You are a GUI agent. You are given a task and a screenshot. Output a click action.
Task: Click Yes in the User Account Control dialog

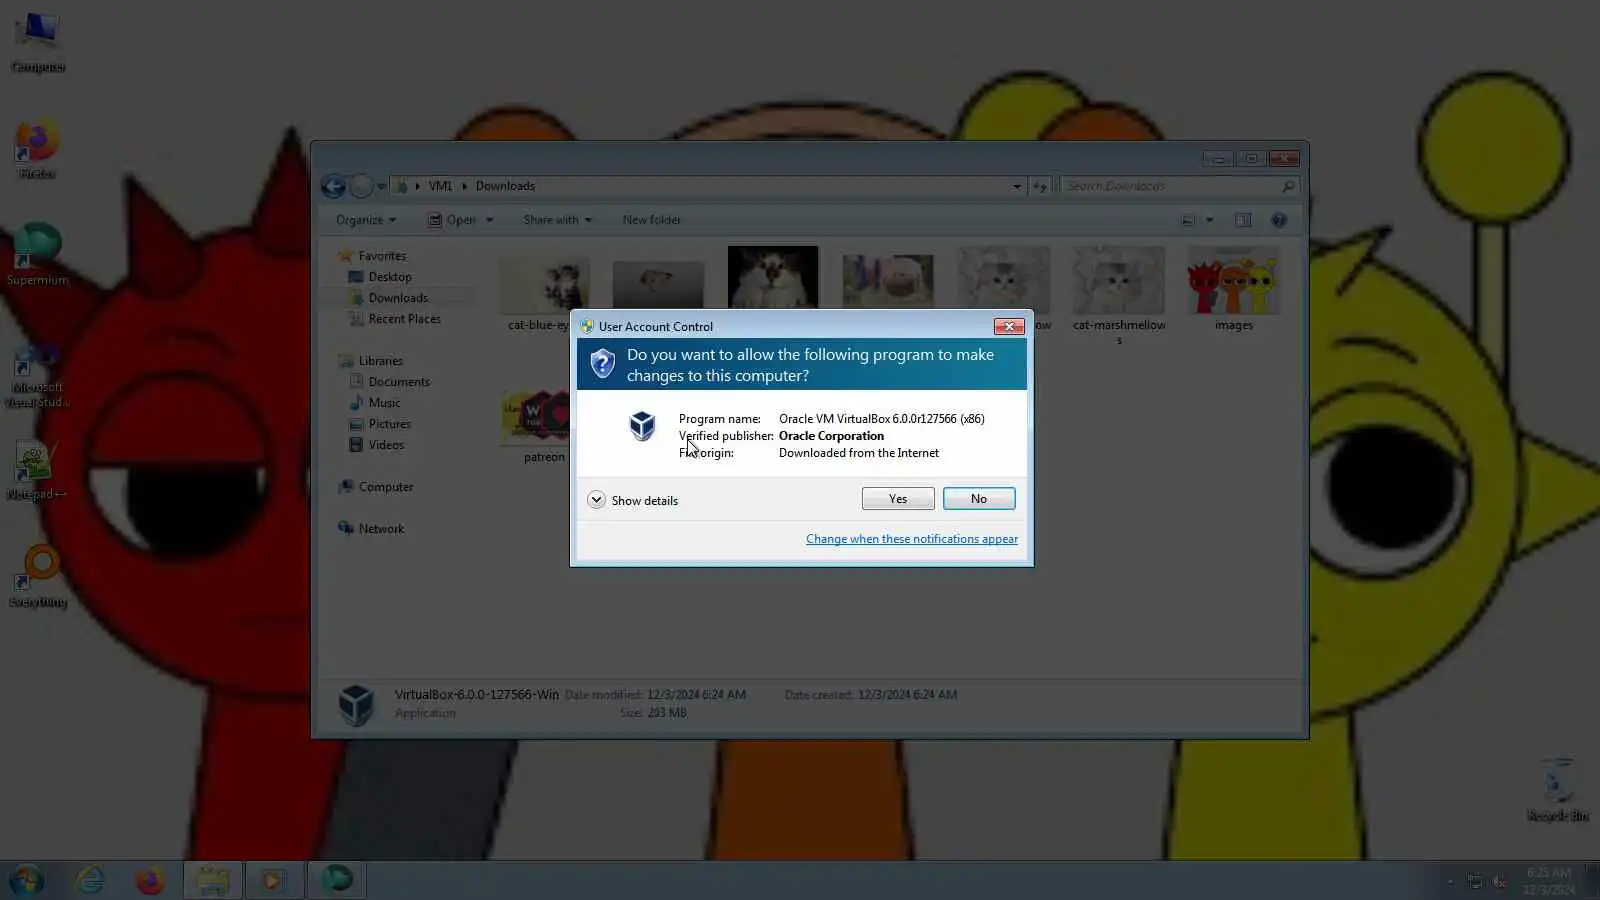click(898, 499)
